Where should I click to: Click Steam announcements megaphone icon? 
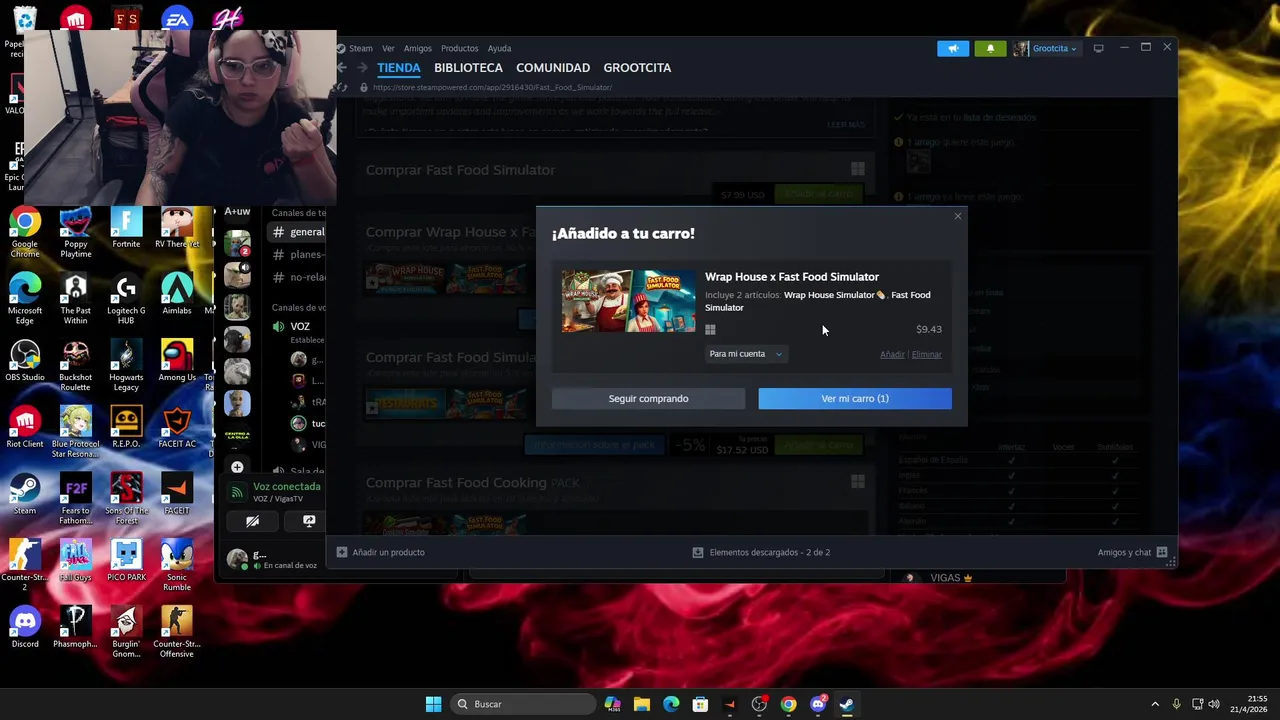(x=953, y=48)
